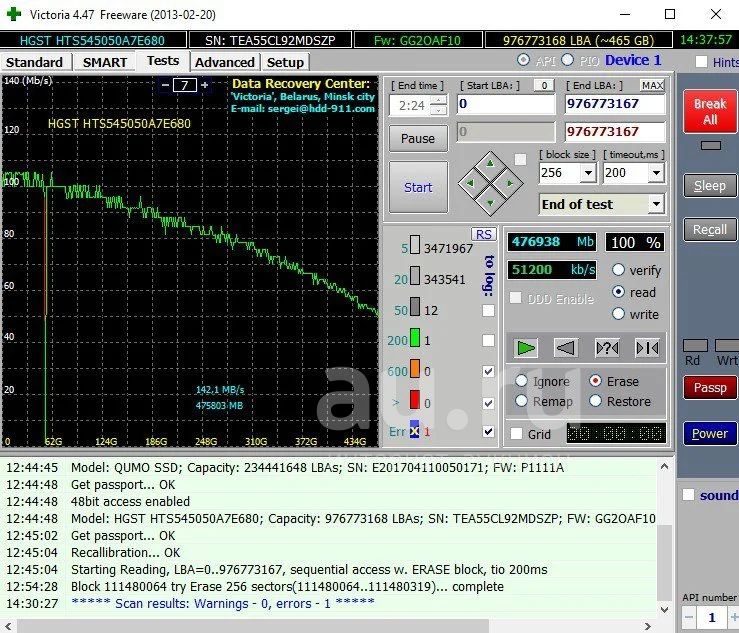Click log scrollbar up arrow
The image size is (739, 633).
pos(664,467)
